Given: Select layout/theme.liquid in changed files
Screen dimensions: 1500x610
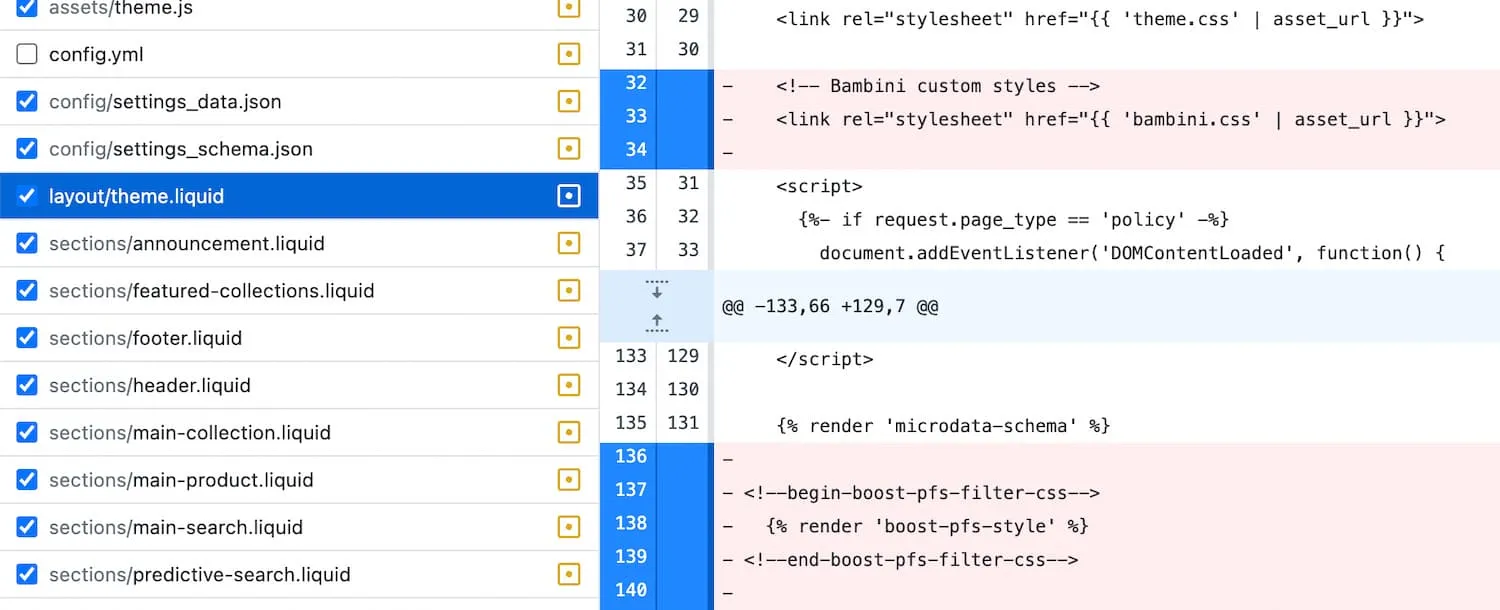Looking at the screenshot, I should click(299, 196).
